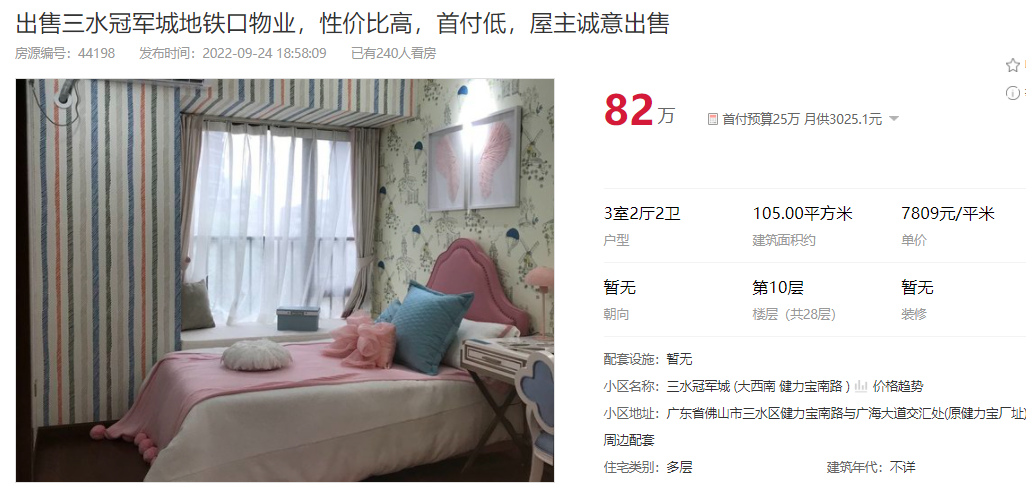Click the 第10层 floor information
This screenshot has width=1026, height=487.
coord(777,287)
